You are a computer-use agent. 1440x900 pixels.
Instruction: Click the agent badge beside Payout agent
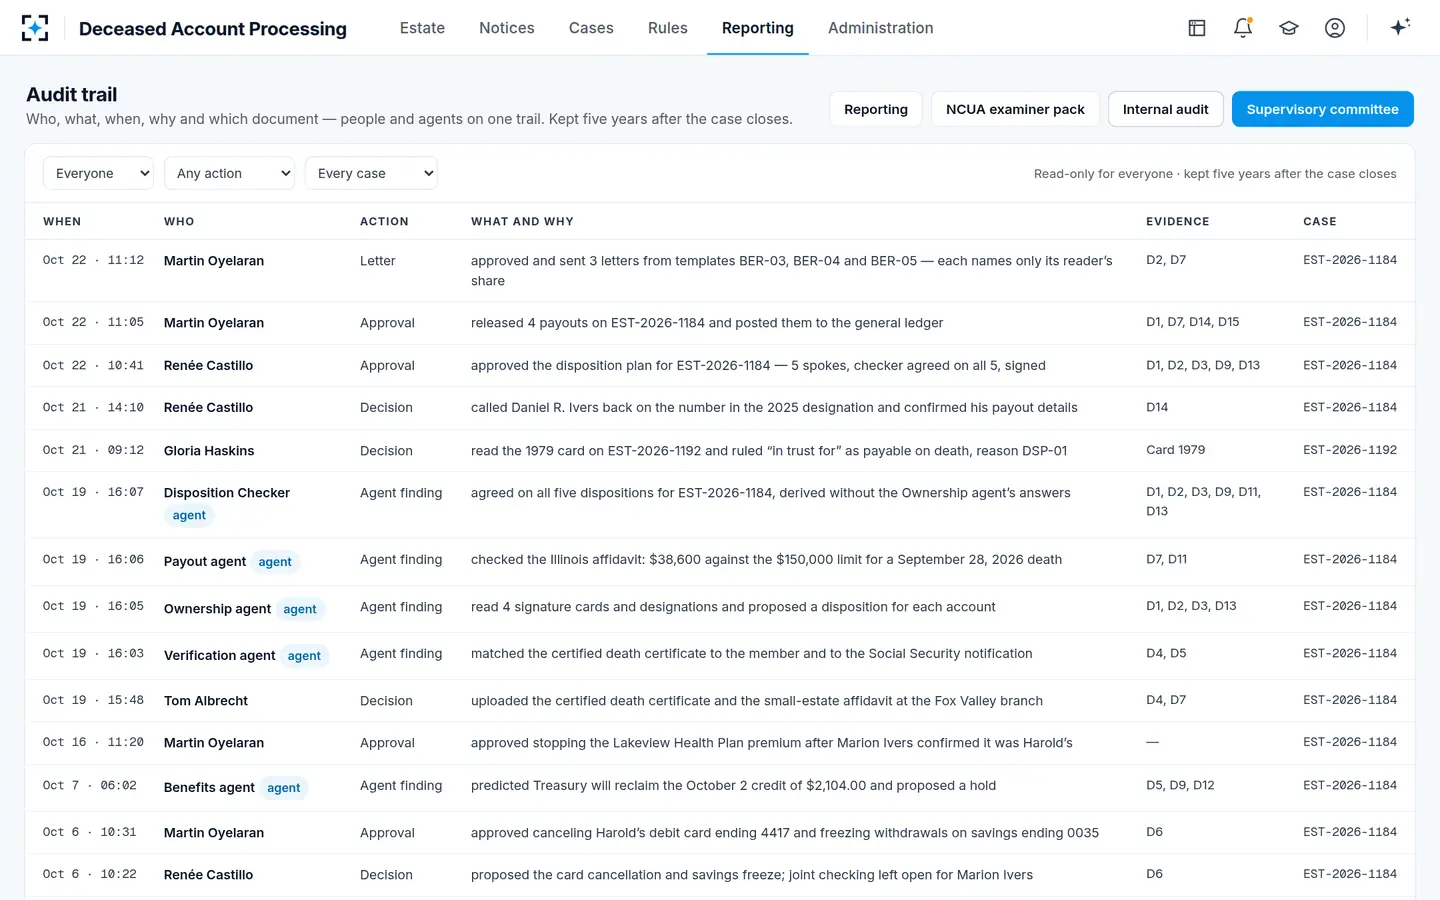click(x=275, y=562)
